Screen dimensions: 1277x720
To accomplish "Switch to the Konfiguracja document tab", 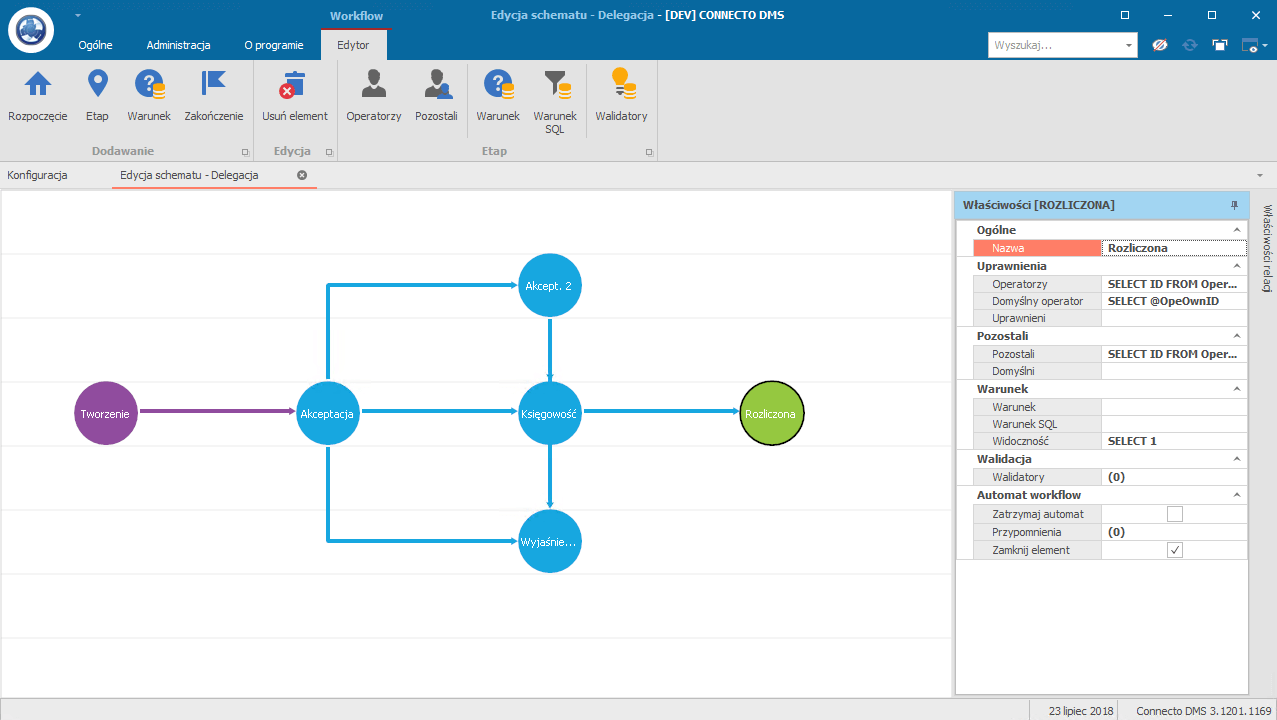I will click(x=37, y=175).
